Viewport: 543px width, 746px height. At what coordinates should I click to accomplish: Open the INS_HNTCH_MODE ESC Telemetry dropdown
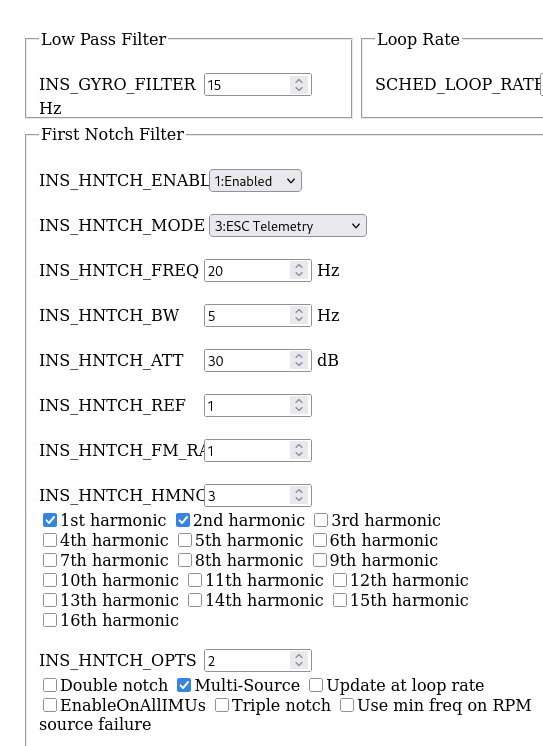tap(287, 226)
